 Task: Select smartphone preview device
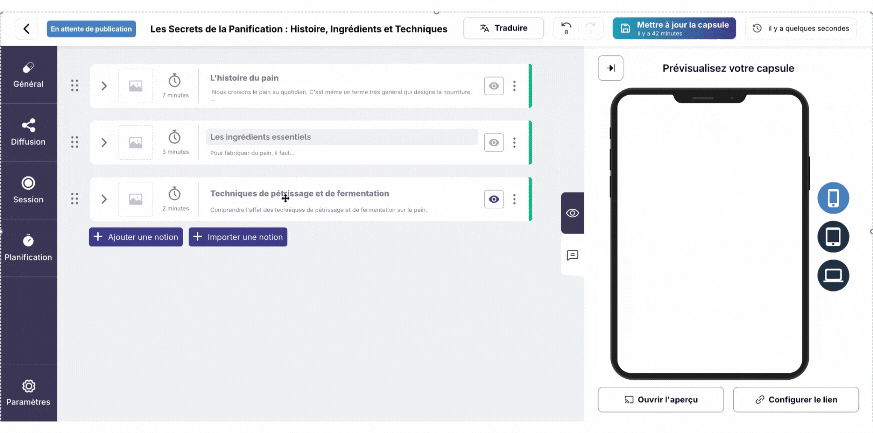(833, 198)
